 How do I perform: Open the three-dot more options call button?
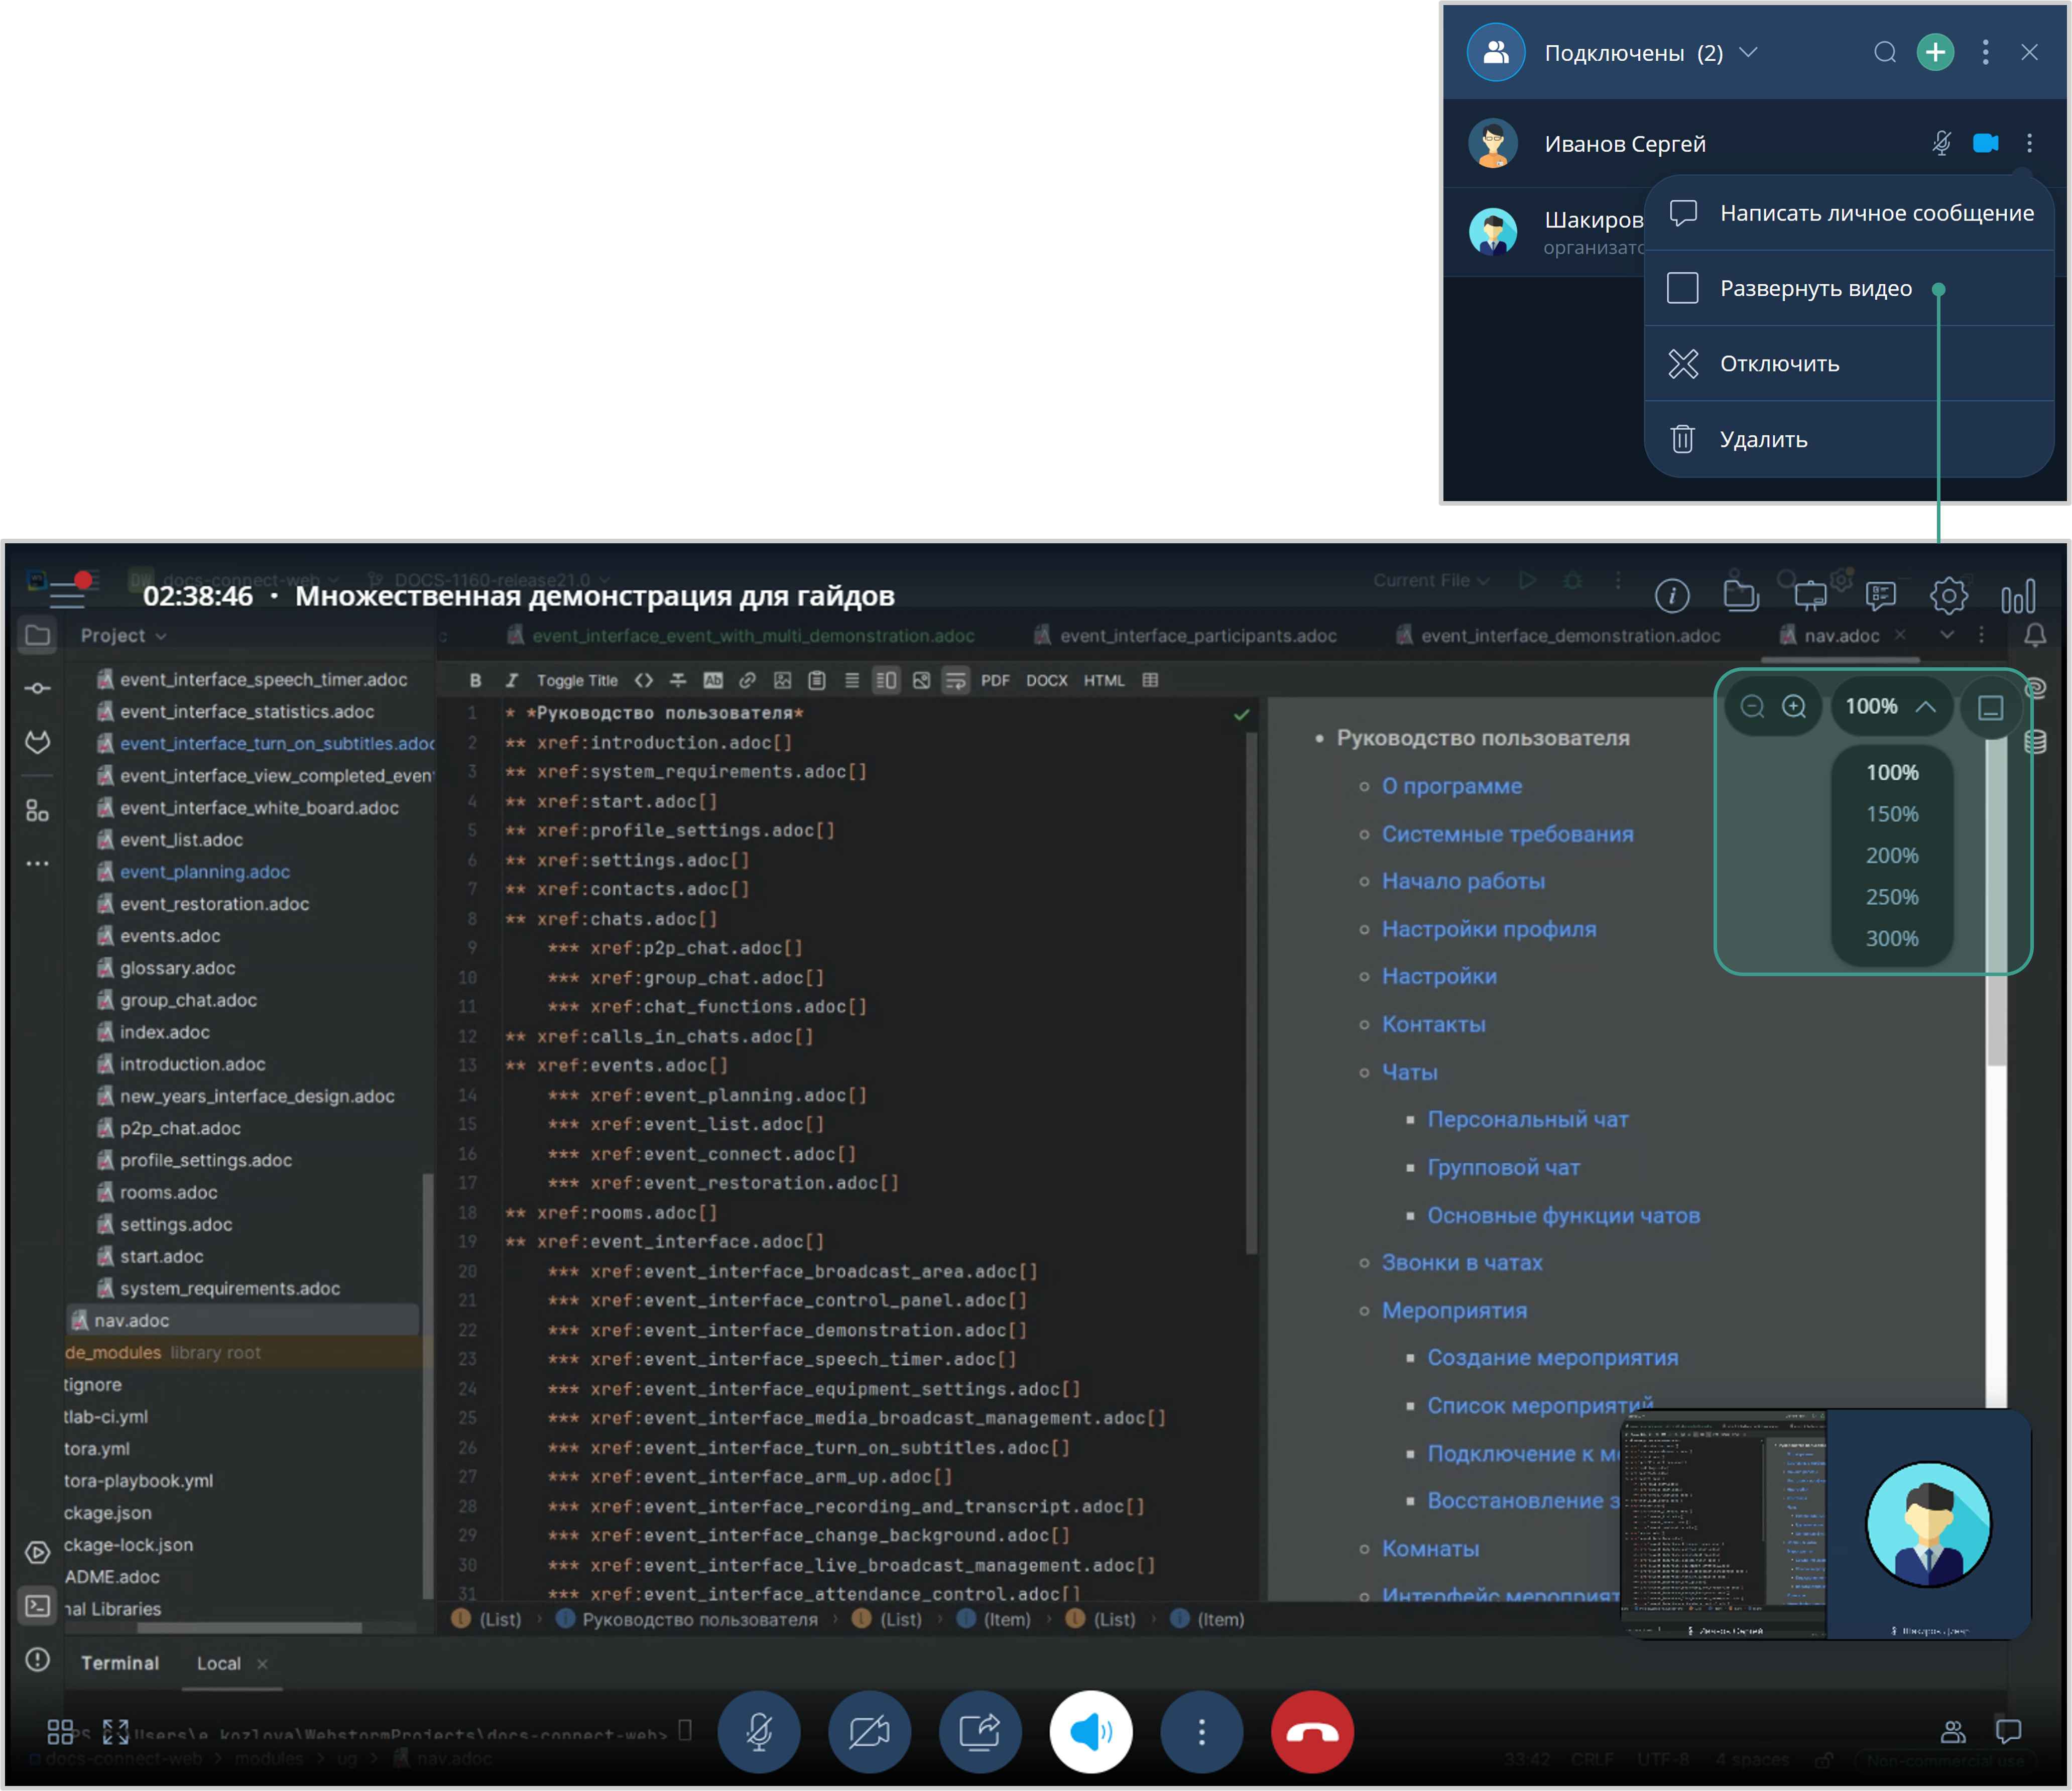[1201, 1732]
